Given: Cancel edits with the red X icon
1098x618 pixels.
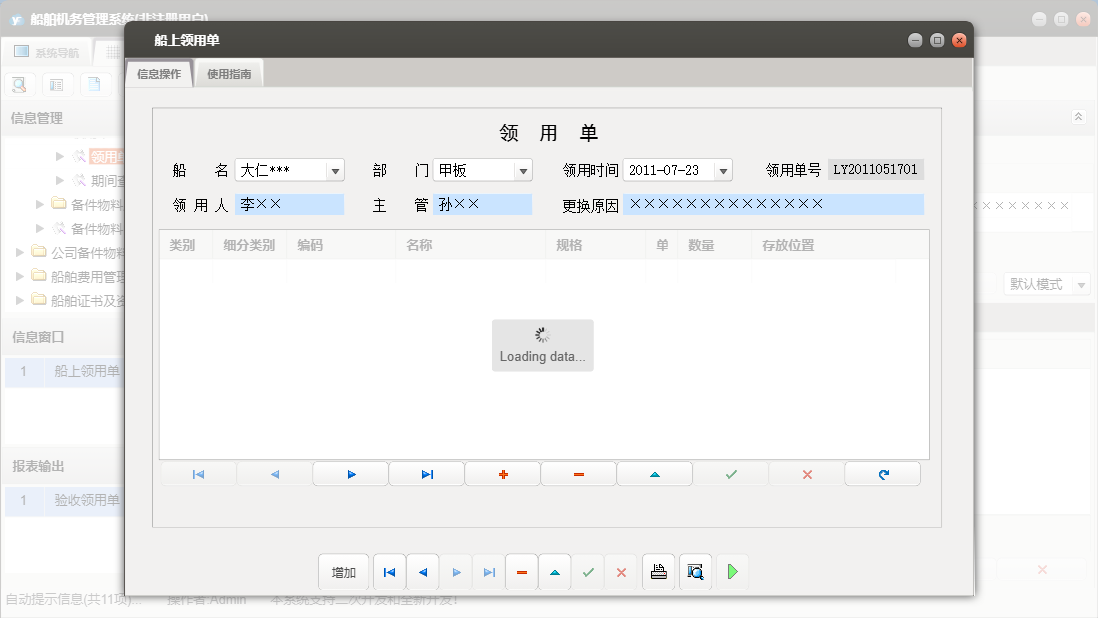Looking at the screenshot, I should click(806, 473).
